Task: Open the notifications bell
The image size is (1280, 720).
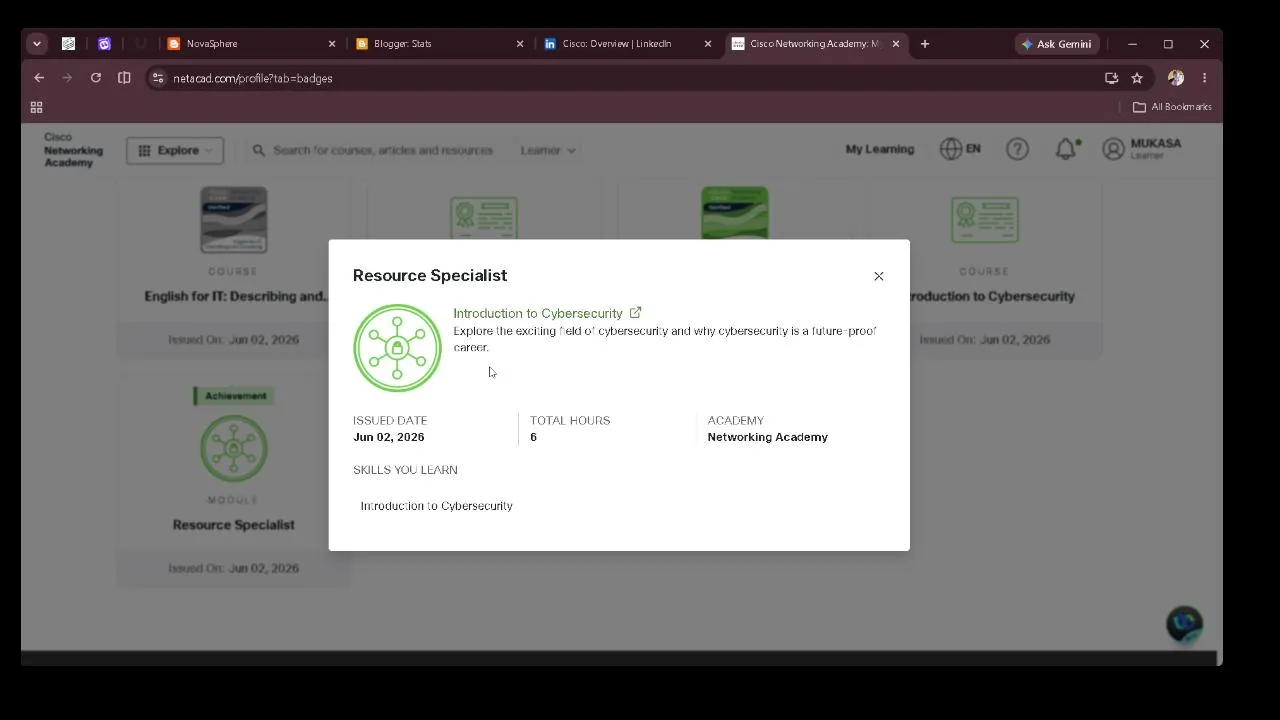Action: pos(1067,149)
